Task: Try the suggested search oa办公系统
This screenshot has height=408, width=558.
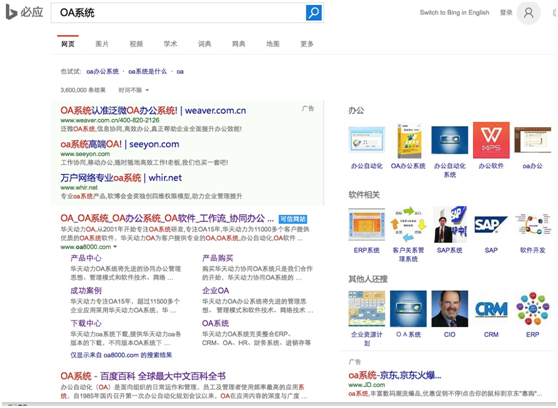Action: point(102,72)
